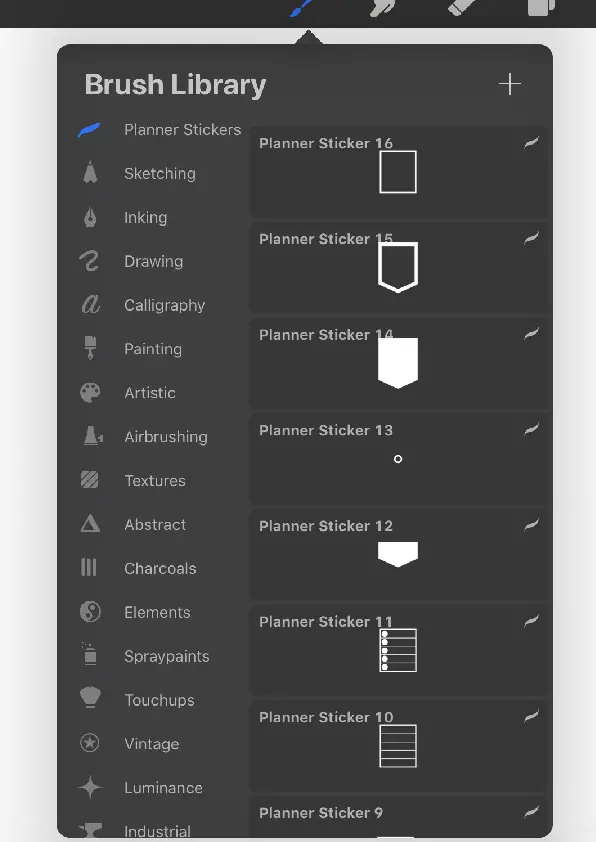
Task: Select the Elements yin-yang icon
Action: coord(90,612)
